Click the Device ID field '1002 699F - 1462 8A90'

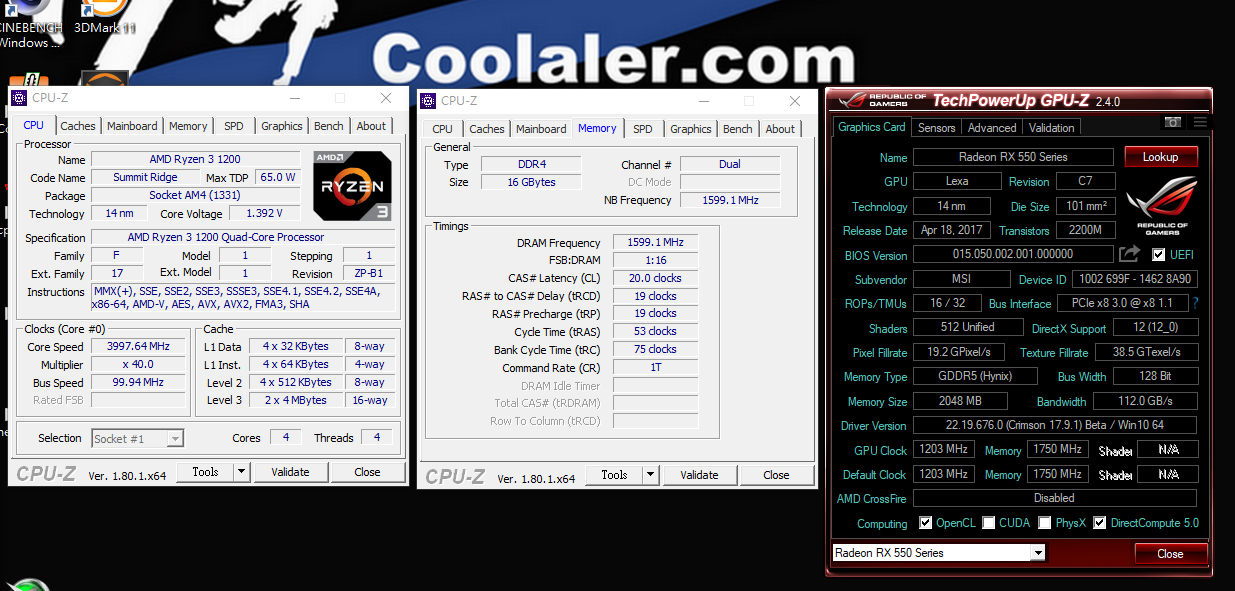(1135, 279)
